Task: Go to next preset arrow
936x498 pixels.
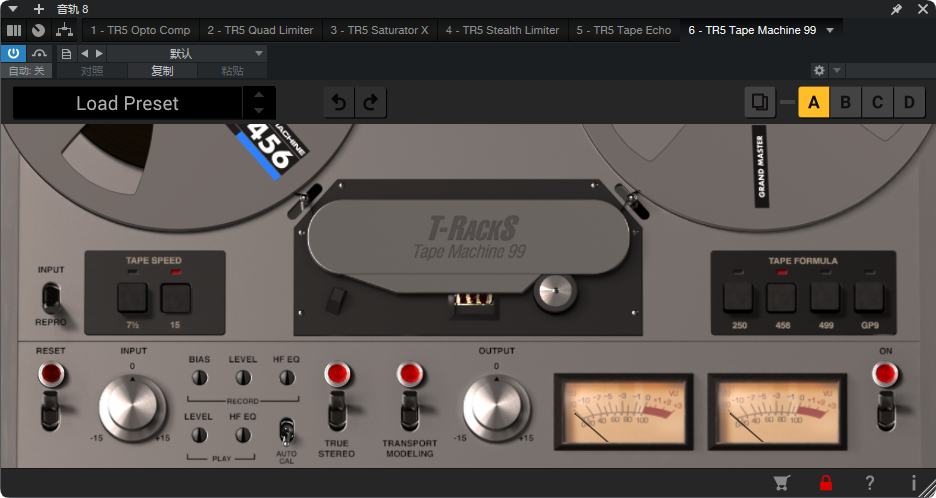Action: click(x=99, y=54)
